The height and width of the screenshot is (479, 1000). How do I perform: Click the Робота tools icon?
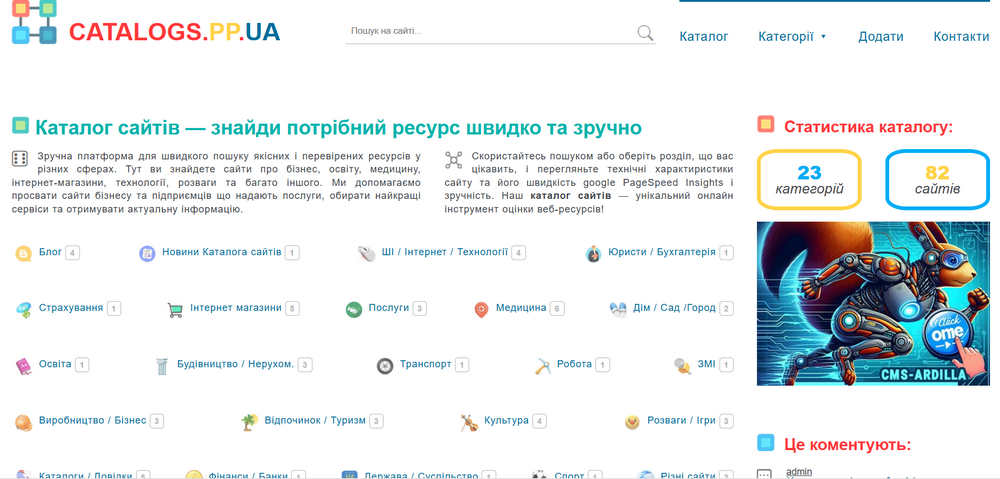(x=542, y=365)
